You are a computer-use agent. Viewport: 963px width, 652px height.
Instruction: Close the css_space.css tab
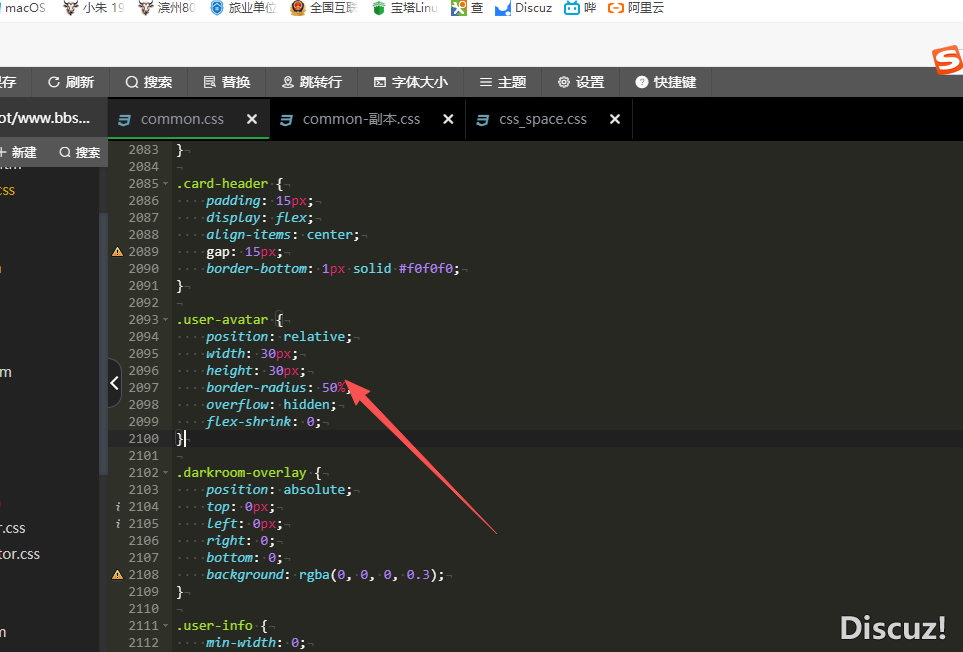(614, 119)
